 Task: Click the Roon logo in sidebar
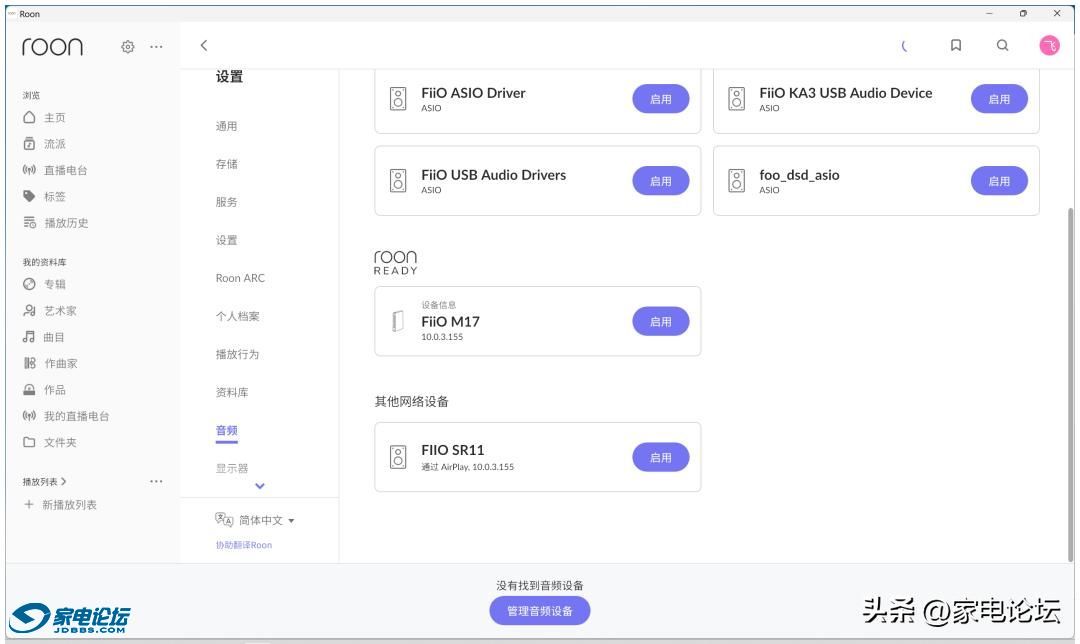point(52,47)
